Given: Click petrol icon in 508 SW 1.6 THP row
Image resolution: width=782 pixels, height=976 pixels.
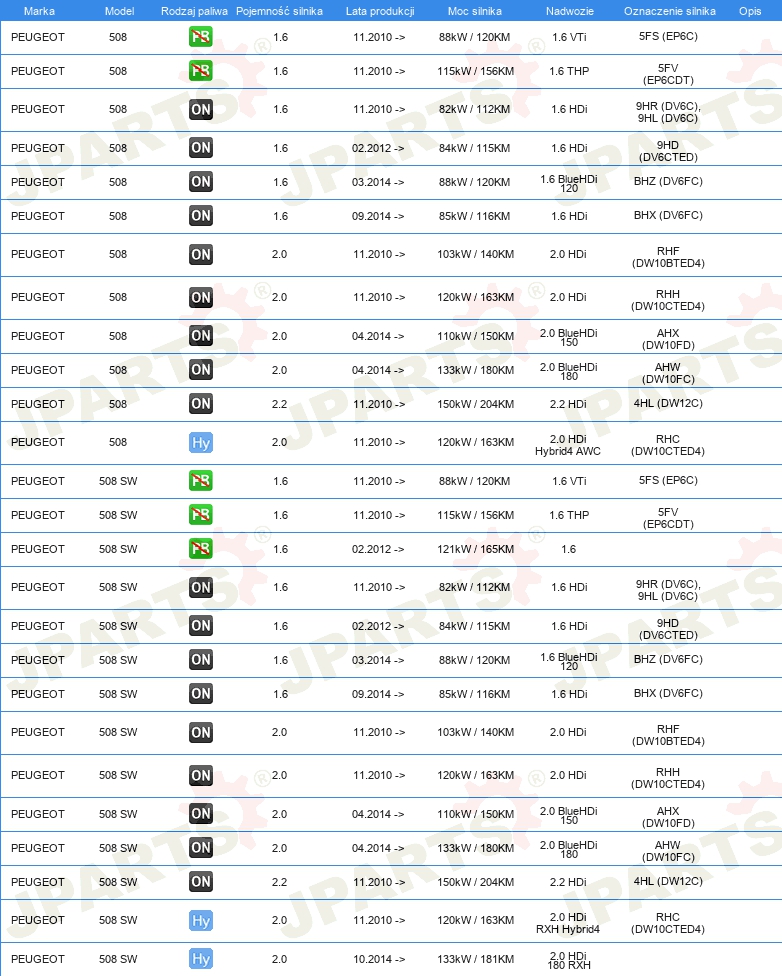Looking at the screenshot, I should tap(200, 515).
